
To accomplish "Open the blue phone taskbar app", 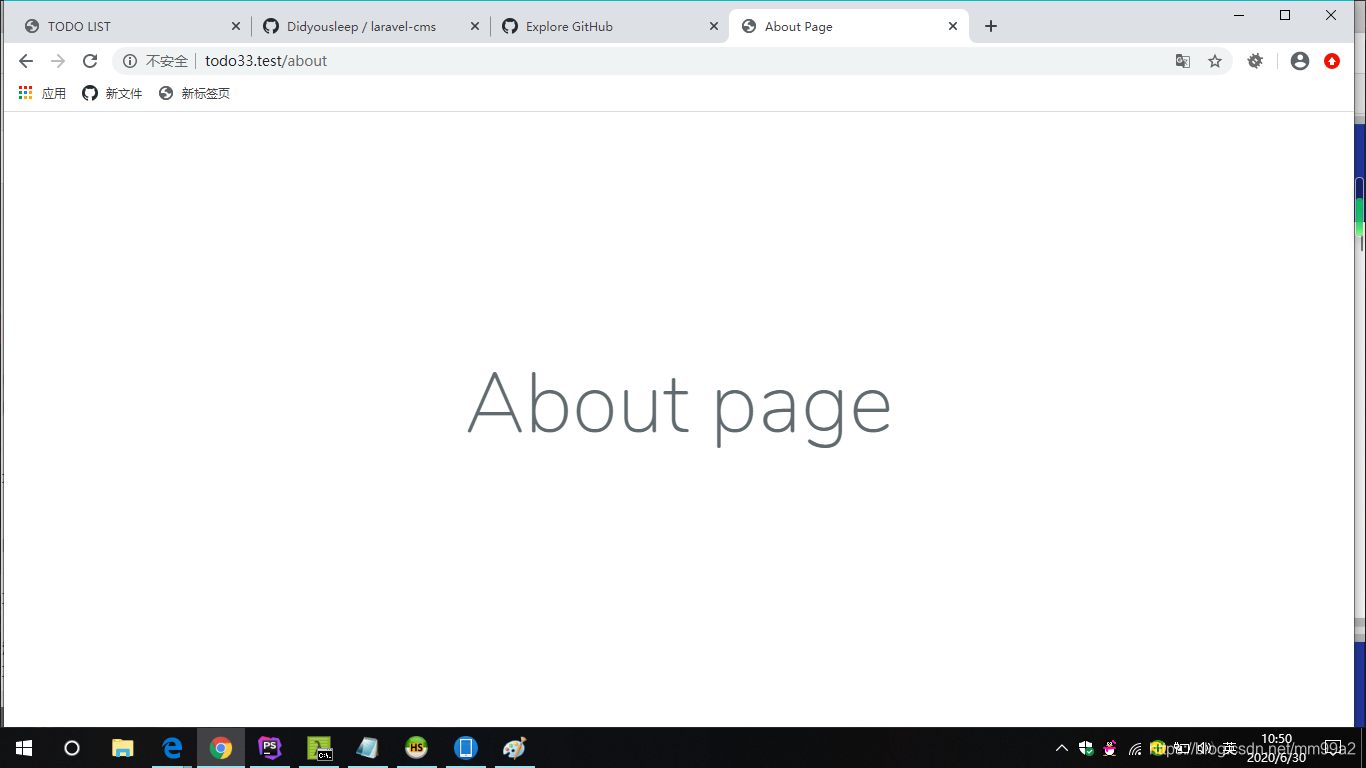I will 465,748.
